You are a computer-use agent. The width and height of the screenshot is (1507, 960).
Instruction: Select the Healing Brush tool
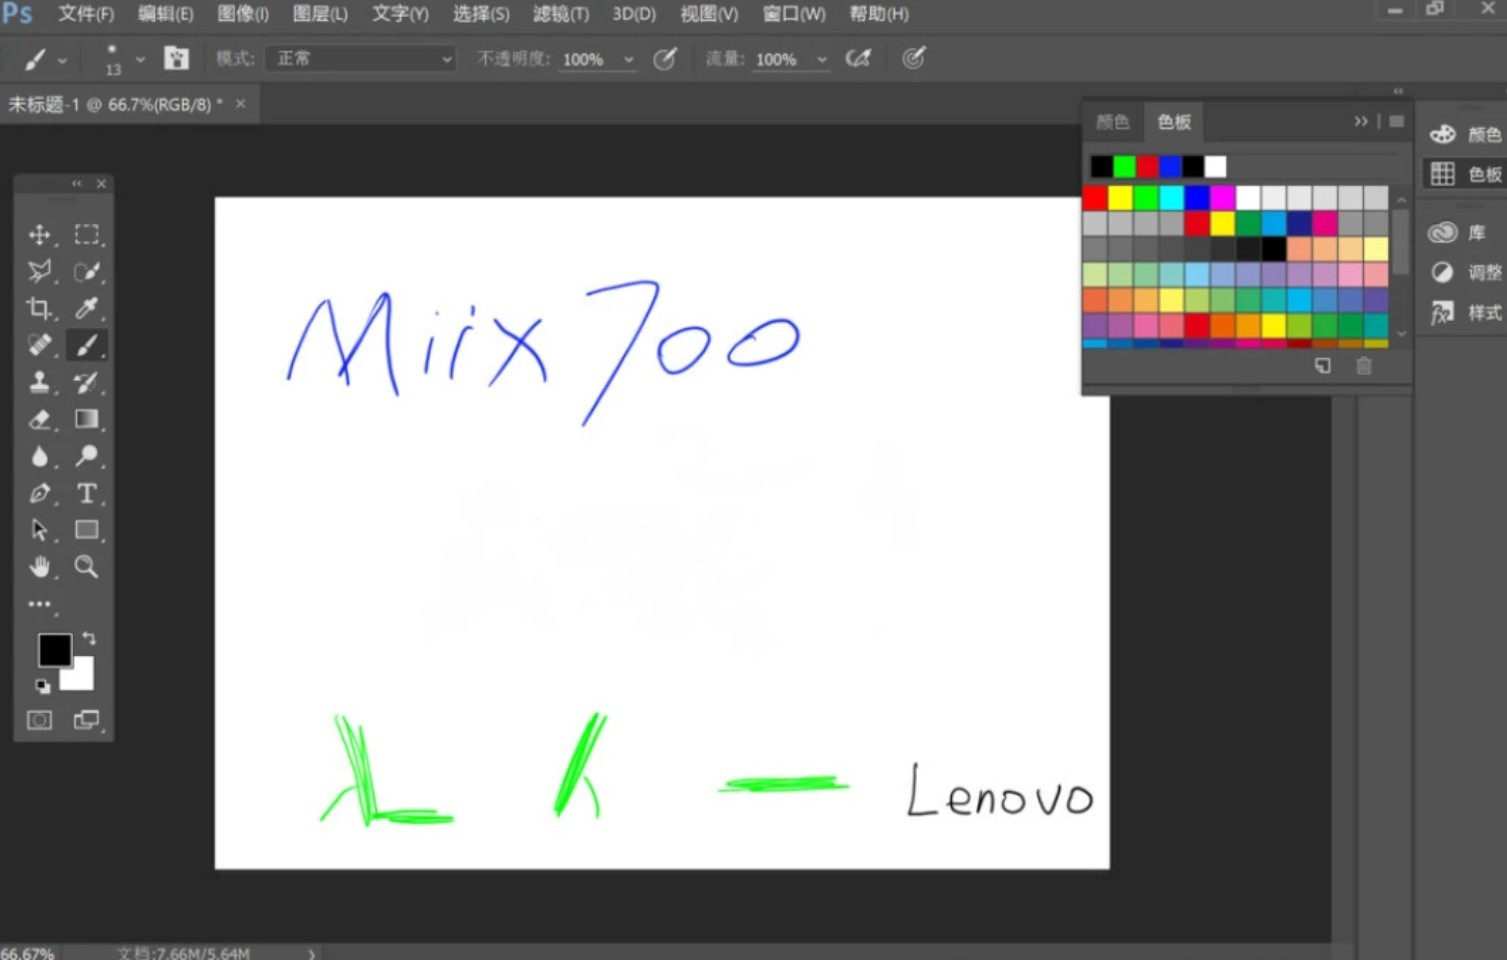pyautogui.click(x=39, y=345)
